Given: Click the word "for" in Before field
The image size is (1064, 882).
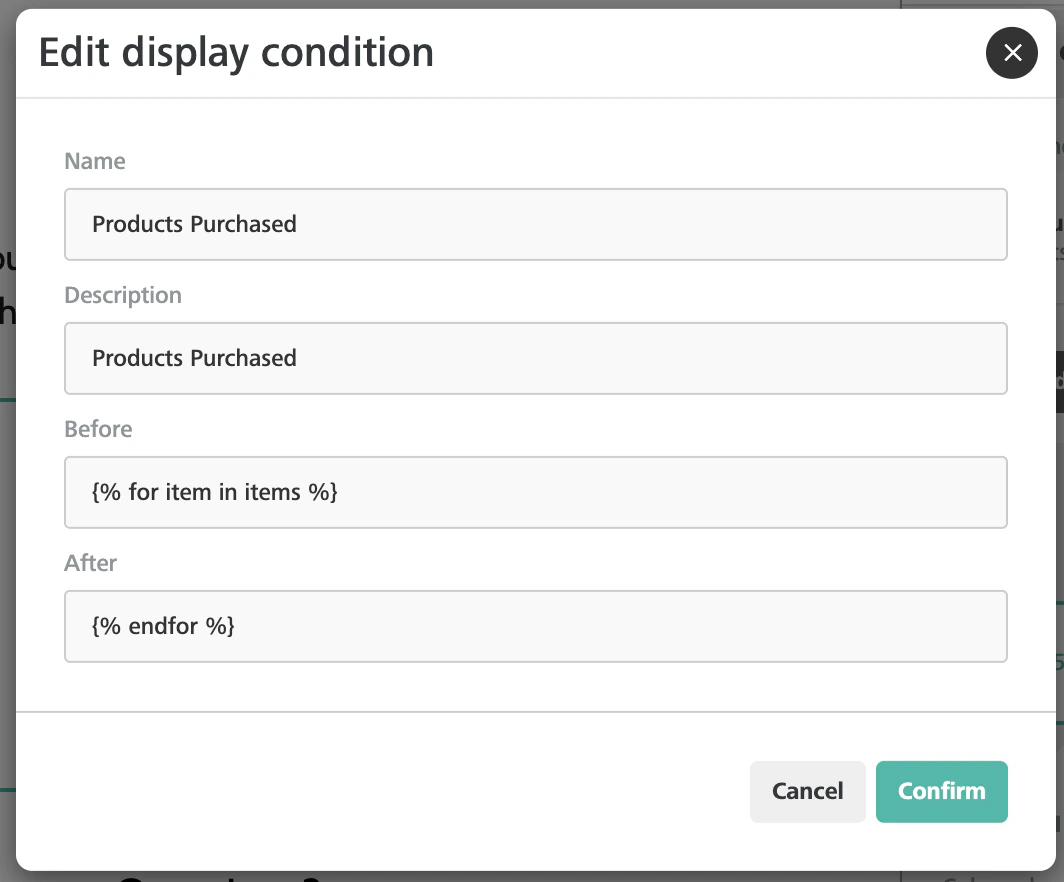Looking at the screenshot, I should click(x=143, y=492).
